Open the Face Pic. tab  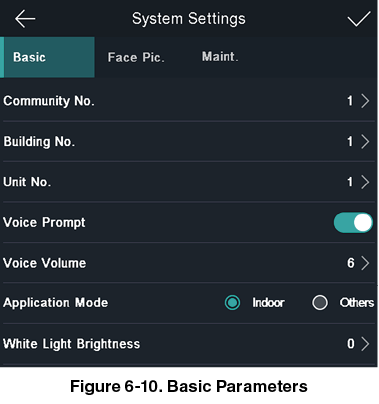click(x=136, y=57)
